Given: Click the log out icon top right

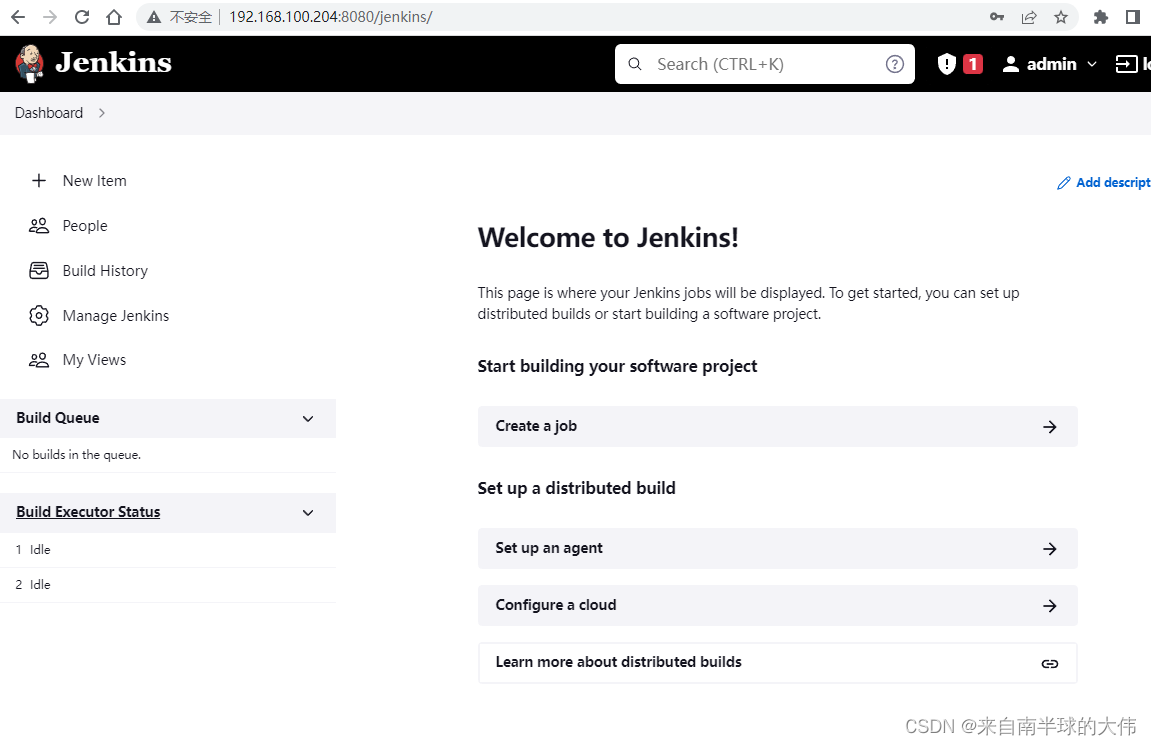Looking at the screenshot, I should tap(1129, 63).
